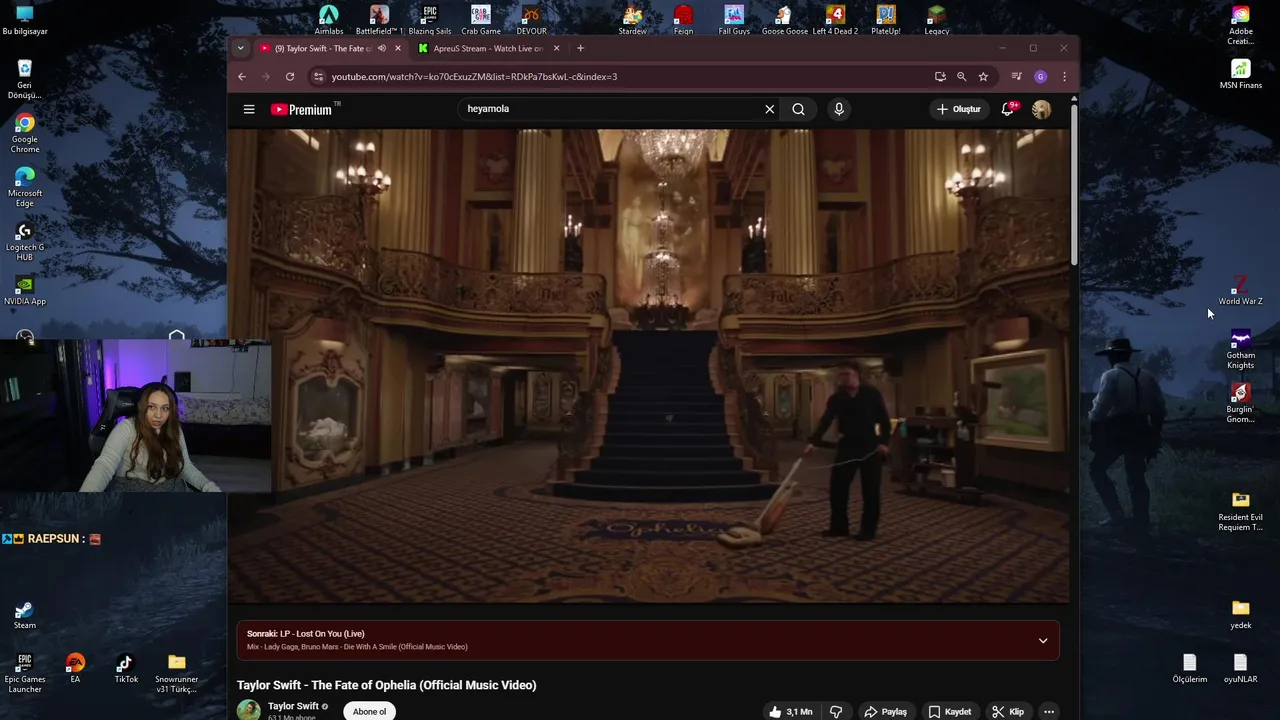The image size is (1280, 720).
Task: Open Chrome three-dot menu
Action: (1064, 77)
